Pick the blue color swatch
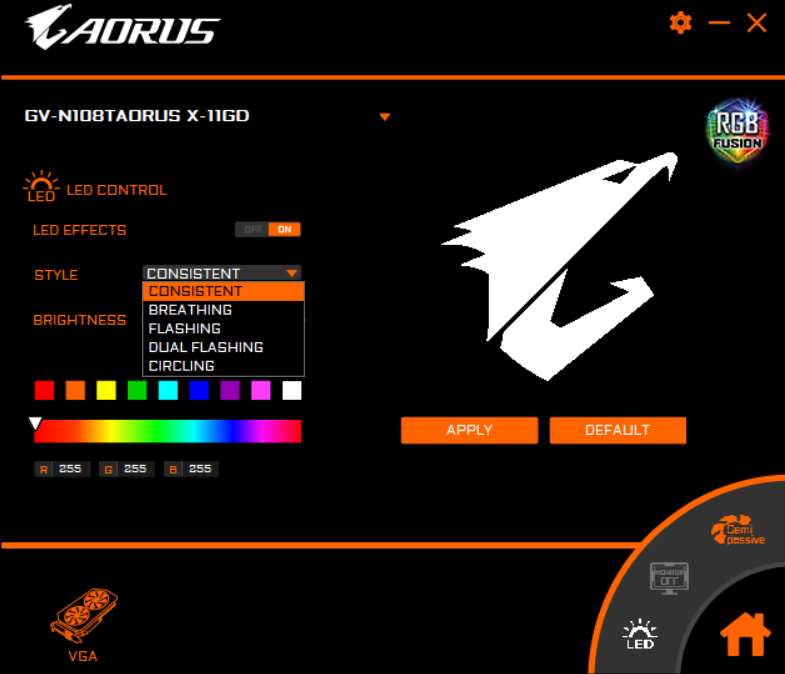This screenshot has height=674, width=785. pos(199,391)
